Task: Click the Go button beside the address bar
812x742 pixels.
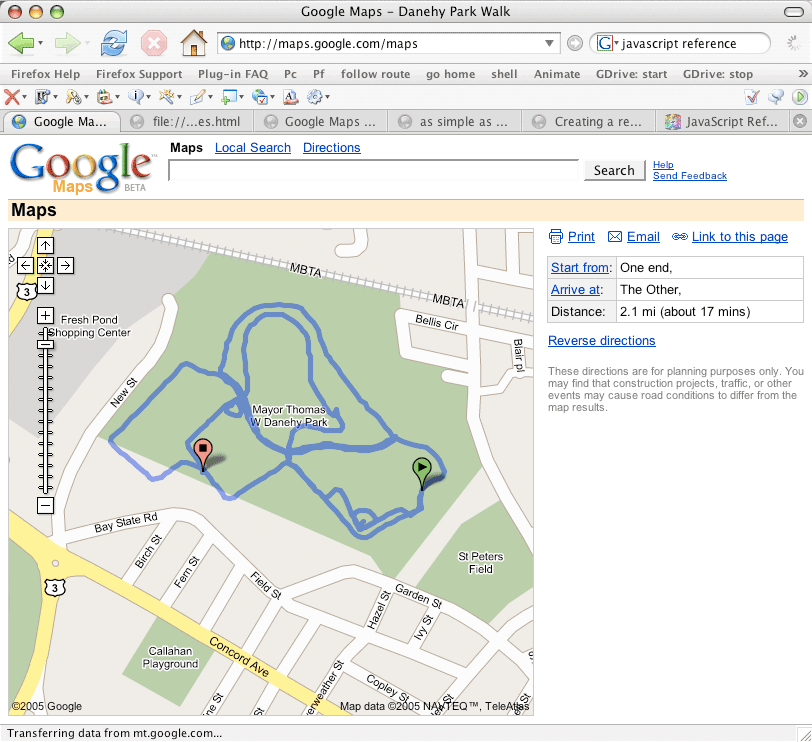Action: pyautogui.click(x=575, y=43)
